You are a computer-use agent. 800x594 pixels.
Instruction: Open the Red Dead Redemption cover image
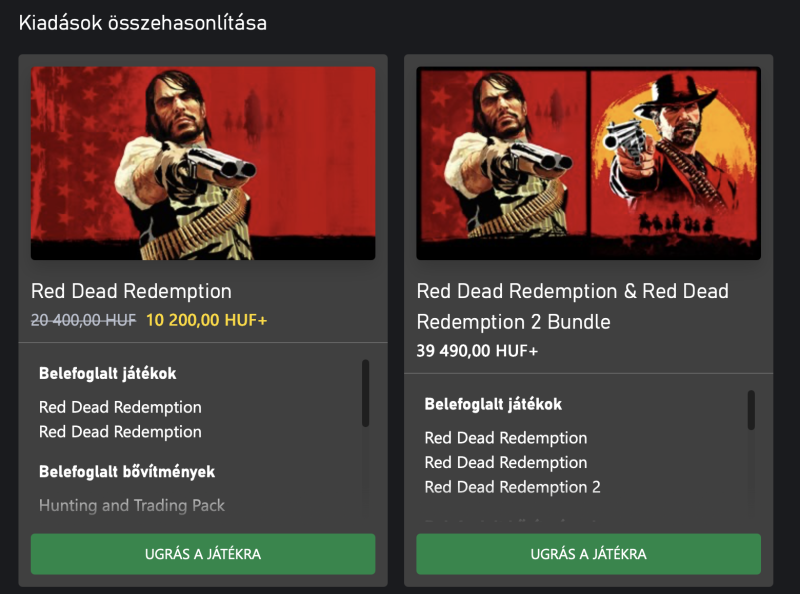[x=203, y=163]
